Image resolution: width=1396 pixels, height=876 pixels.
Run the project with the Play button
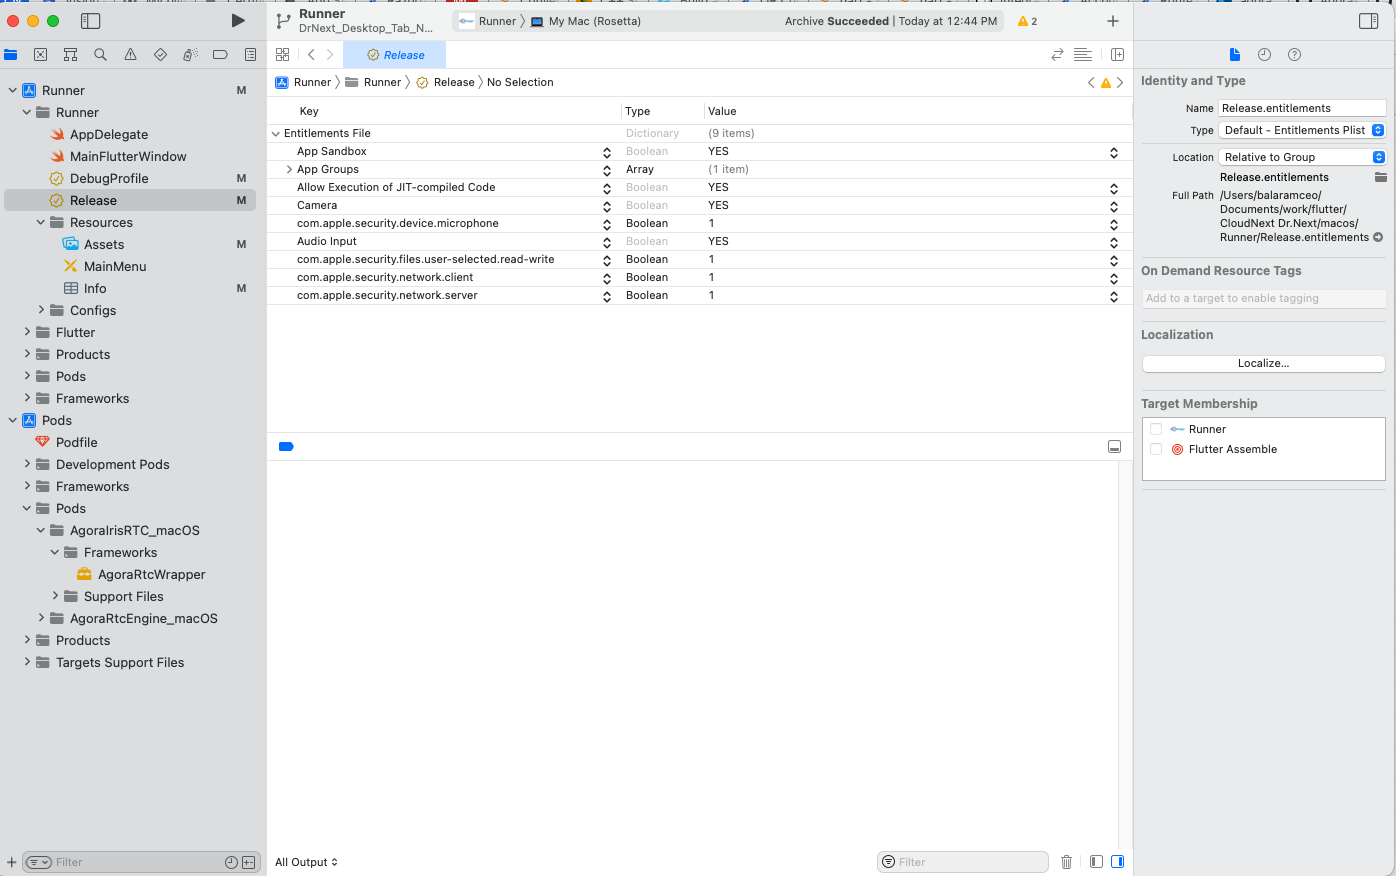pos(238,20)
